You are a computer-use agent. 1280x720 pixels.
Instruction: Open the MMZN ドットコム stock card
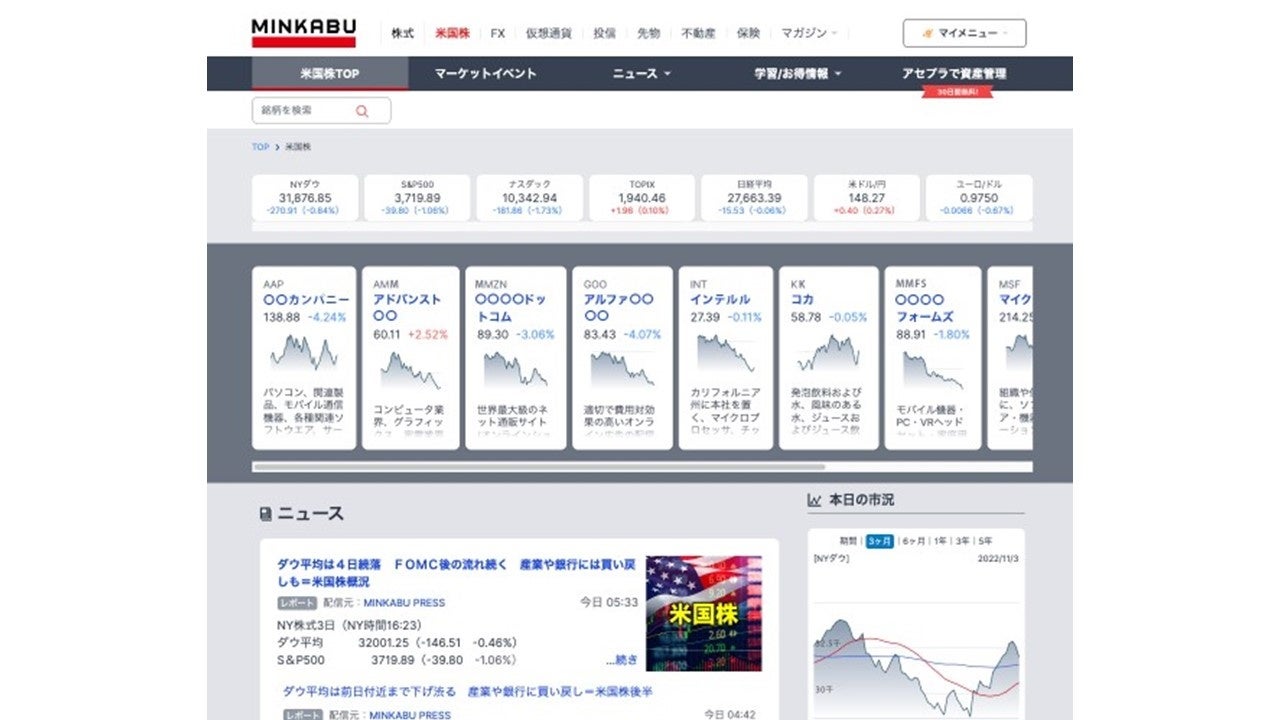tap(516, 357)
